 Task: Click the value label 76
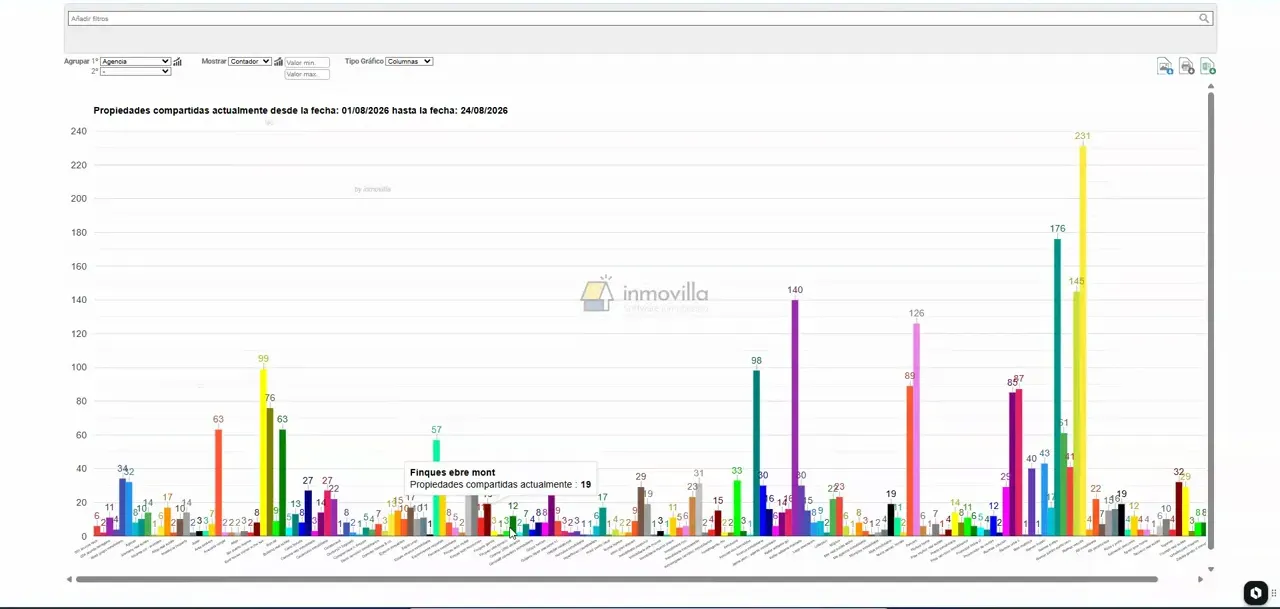point(270,398)
